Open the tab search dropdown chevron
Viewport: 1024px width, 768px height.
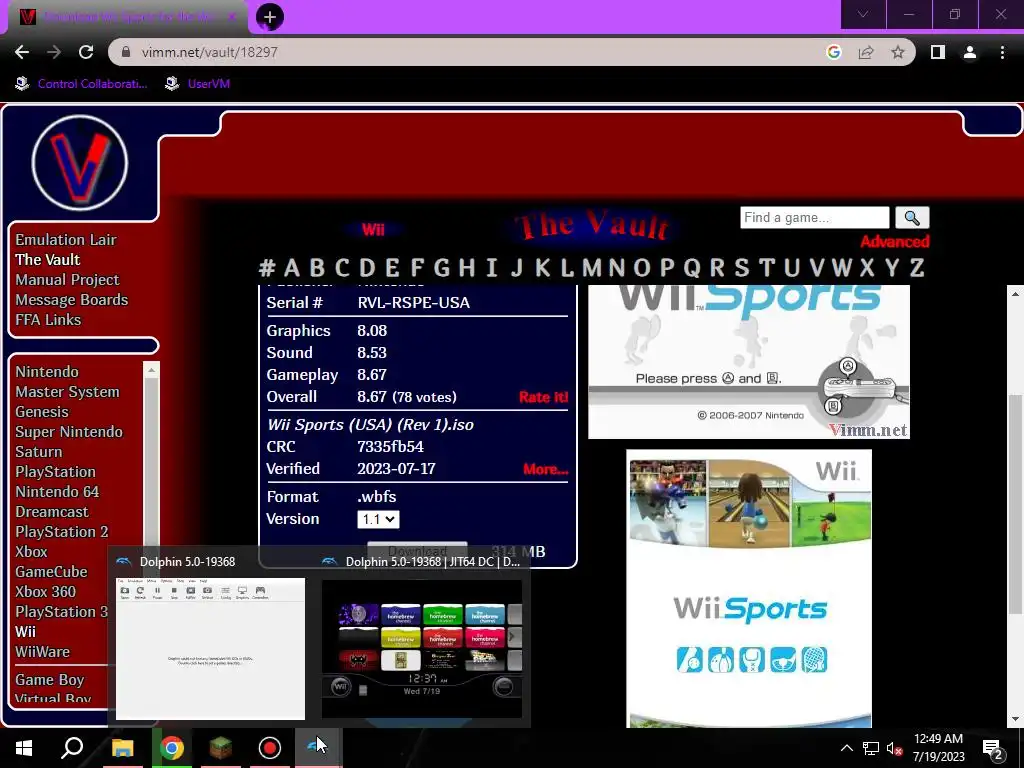point(863,14)
